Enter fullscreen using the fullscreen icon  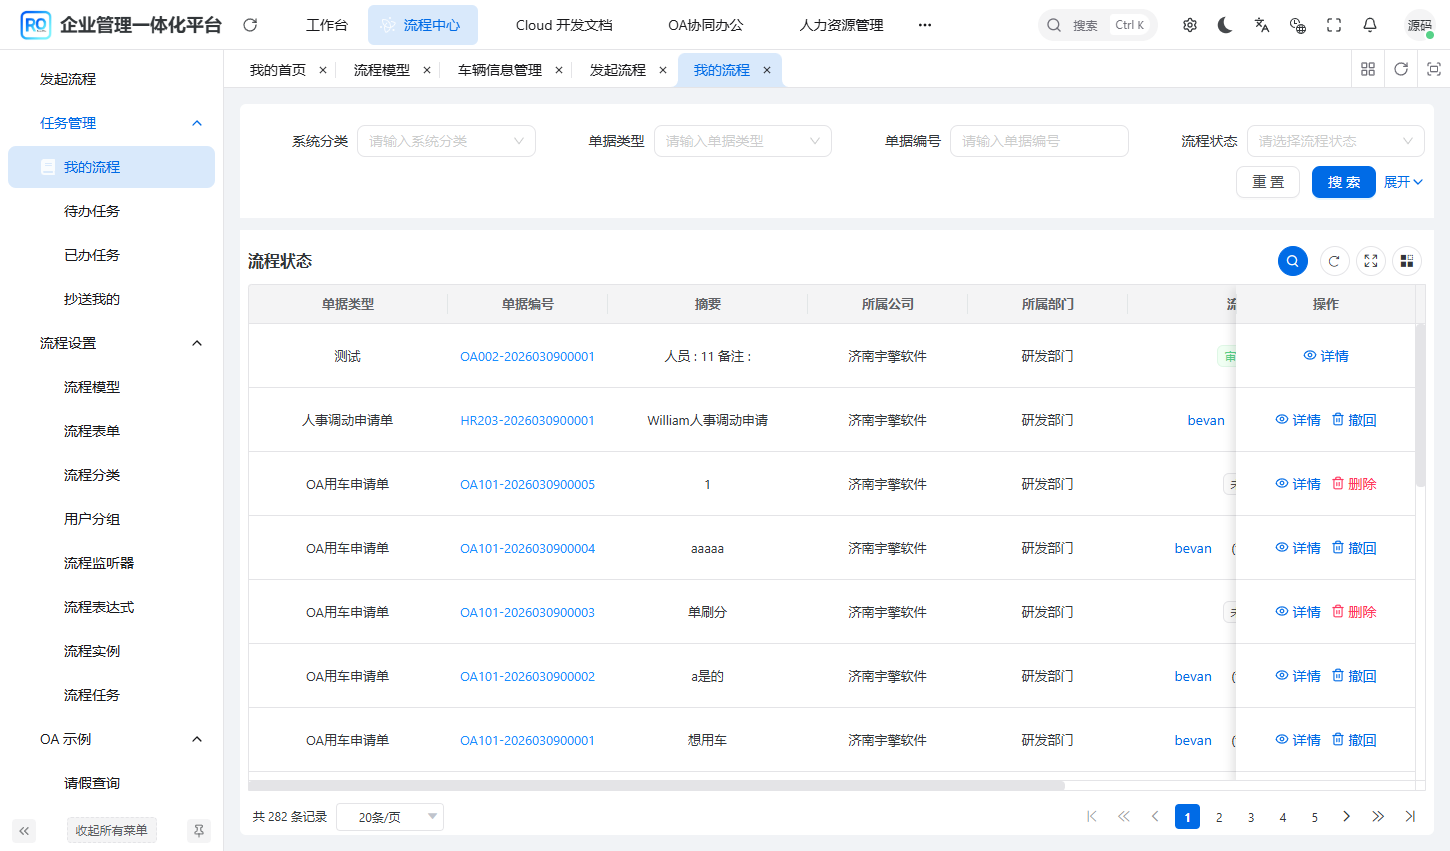[1333, 25]
